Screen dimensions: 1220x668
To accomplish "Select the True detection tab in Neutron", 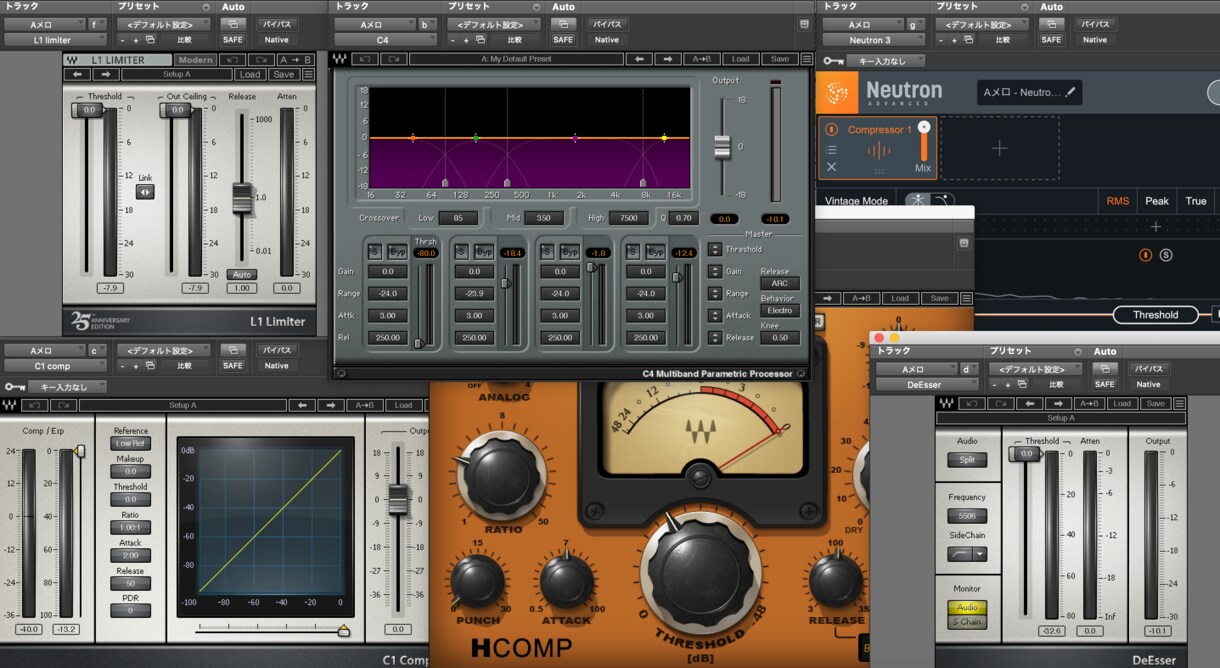I will (1196, 201).
